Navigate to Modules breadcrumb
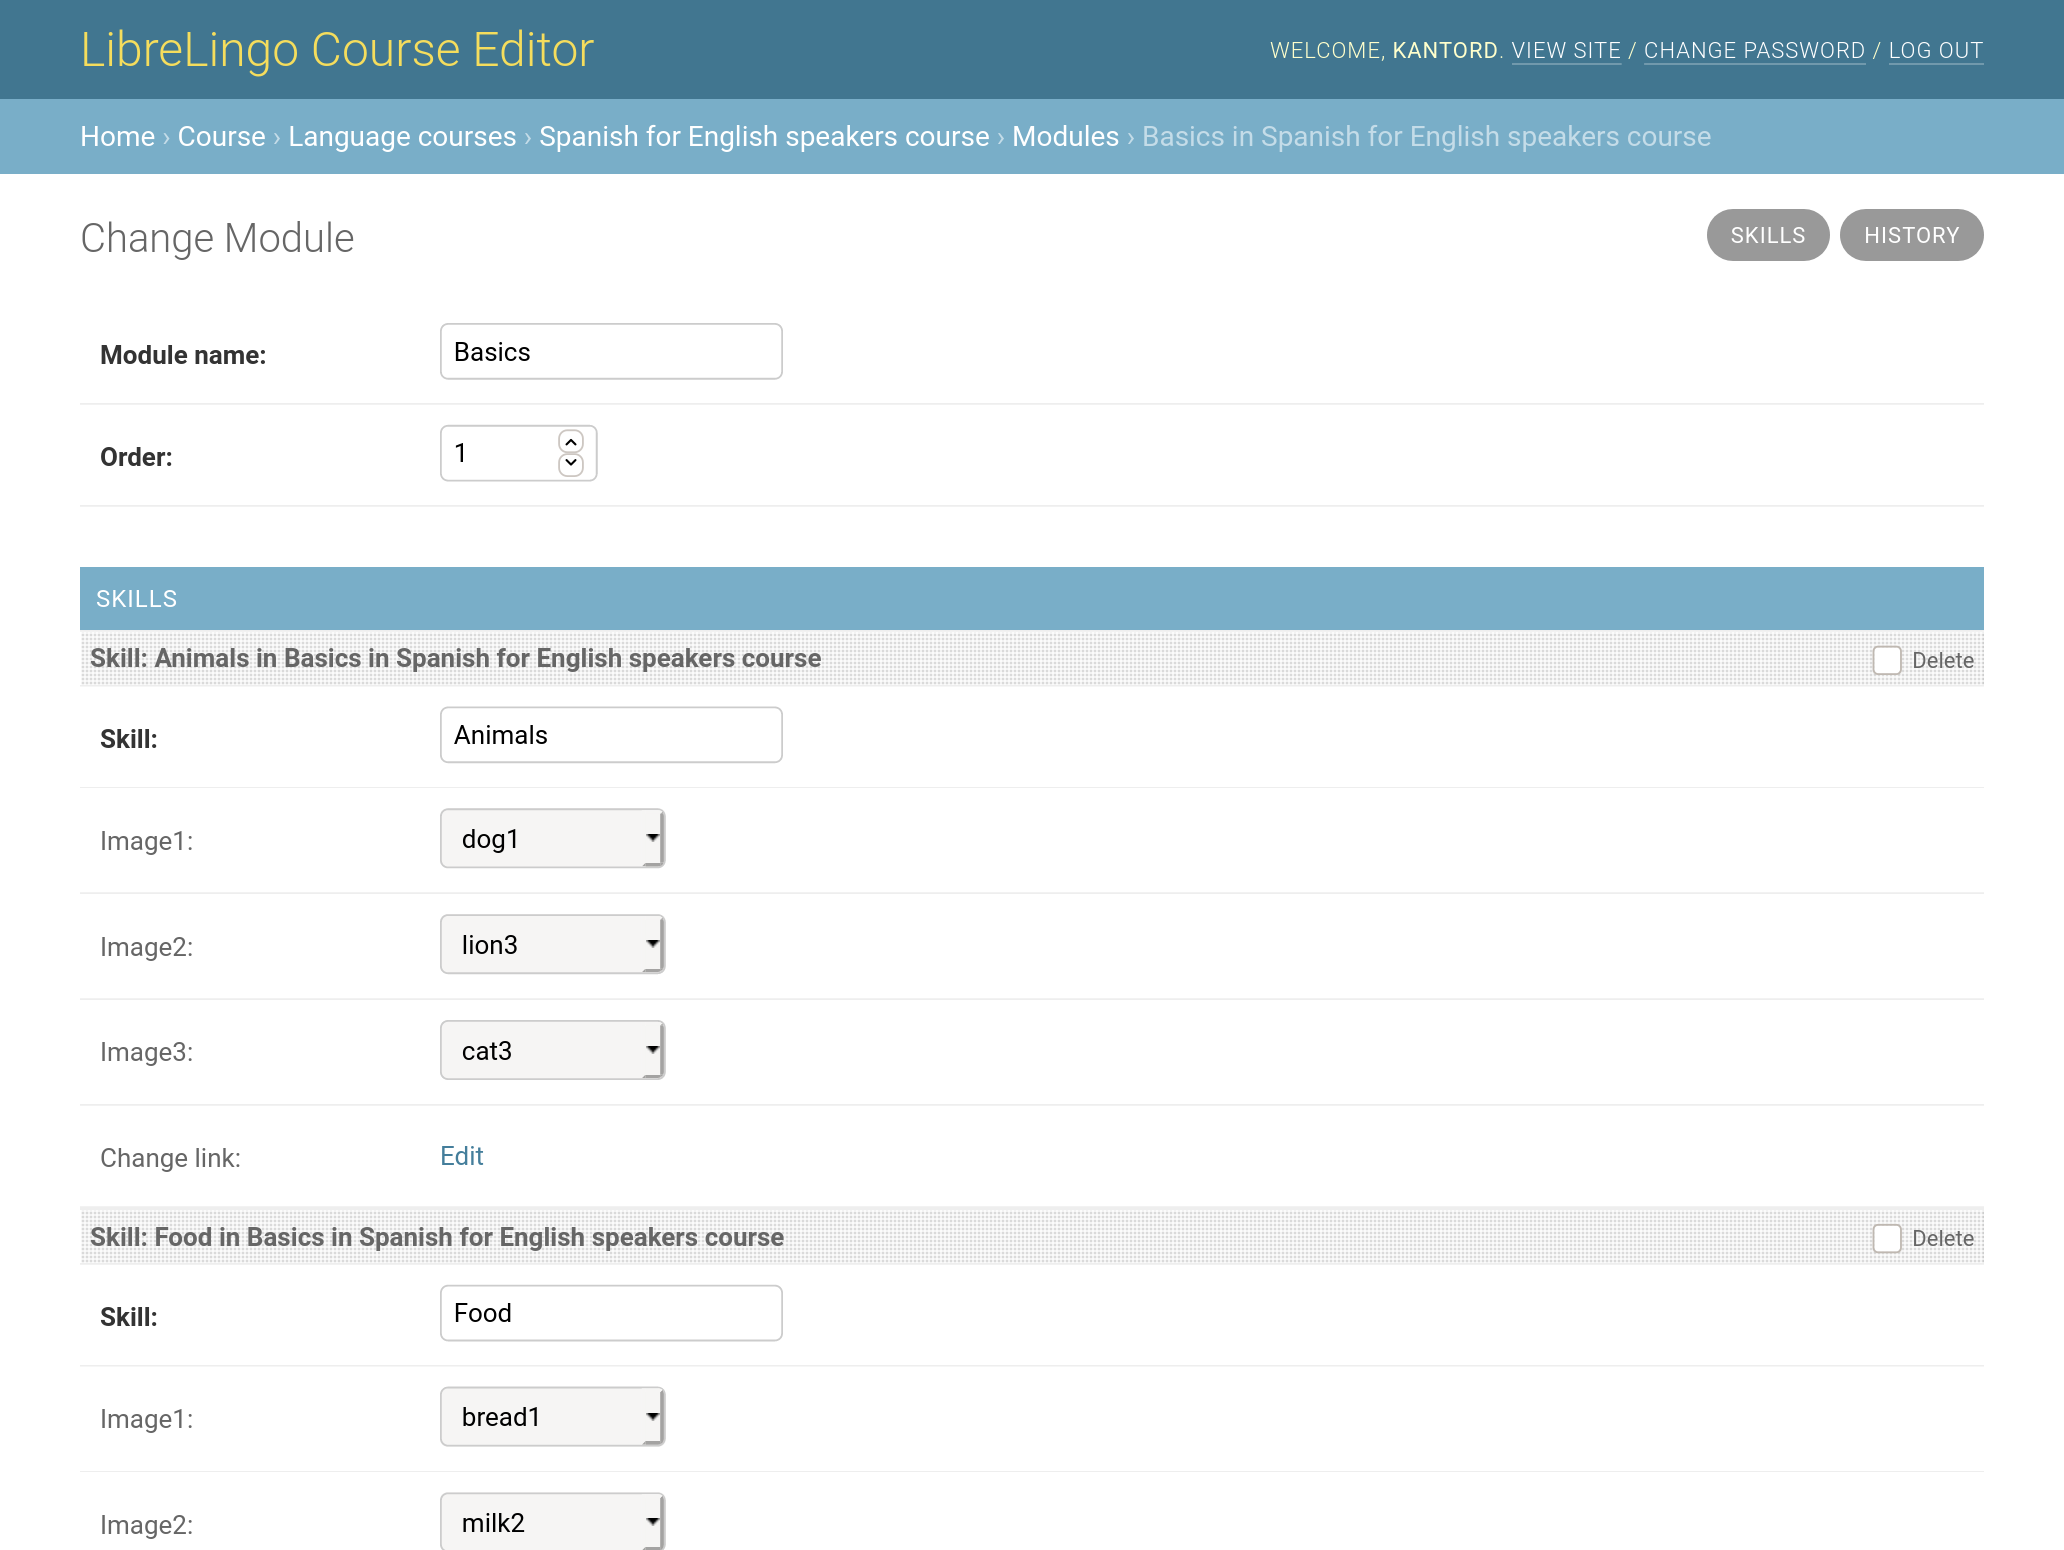This screenshot has height=1550, width=2064. 1065,136
